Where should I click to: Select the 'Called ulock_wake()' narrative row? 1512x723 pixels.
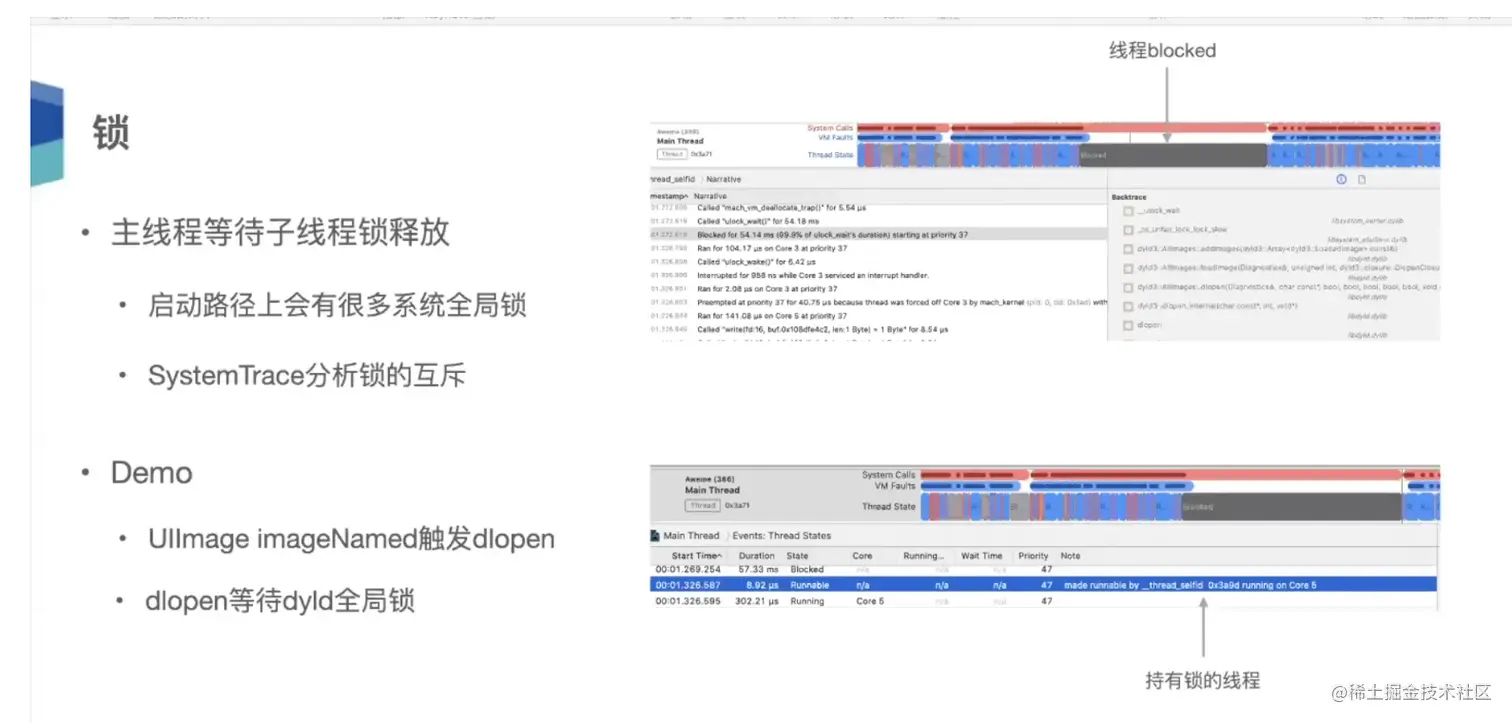point(879,262)
